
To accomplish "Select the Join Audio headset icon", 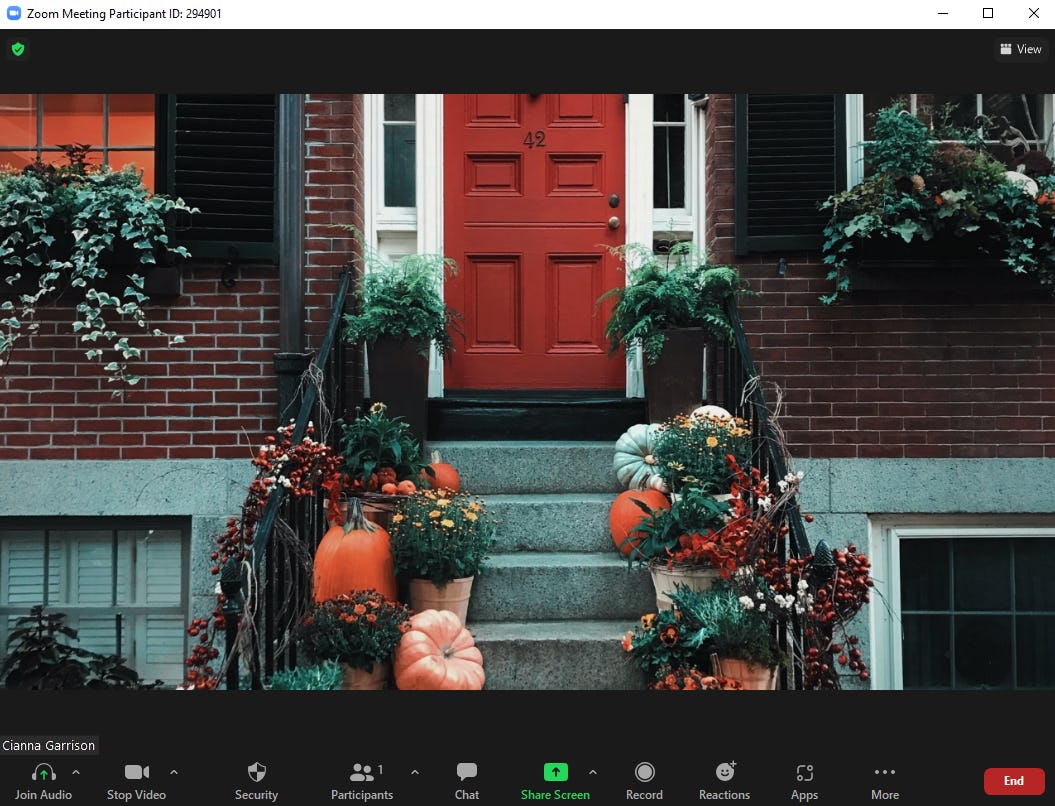I will pos(42,772).
